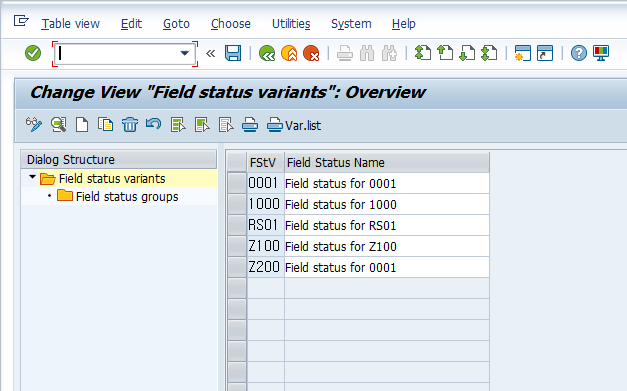Click the Field Status Name column header

387,163
